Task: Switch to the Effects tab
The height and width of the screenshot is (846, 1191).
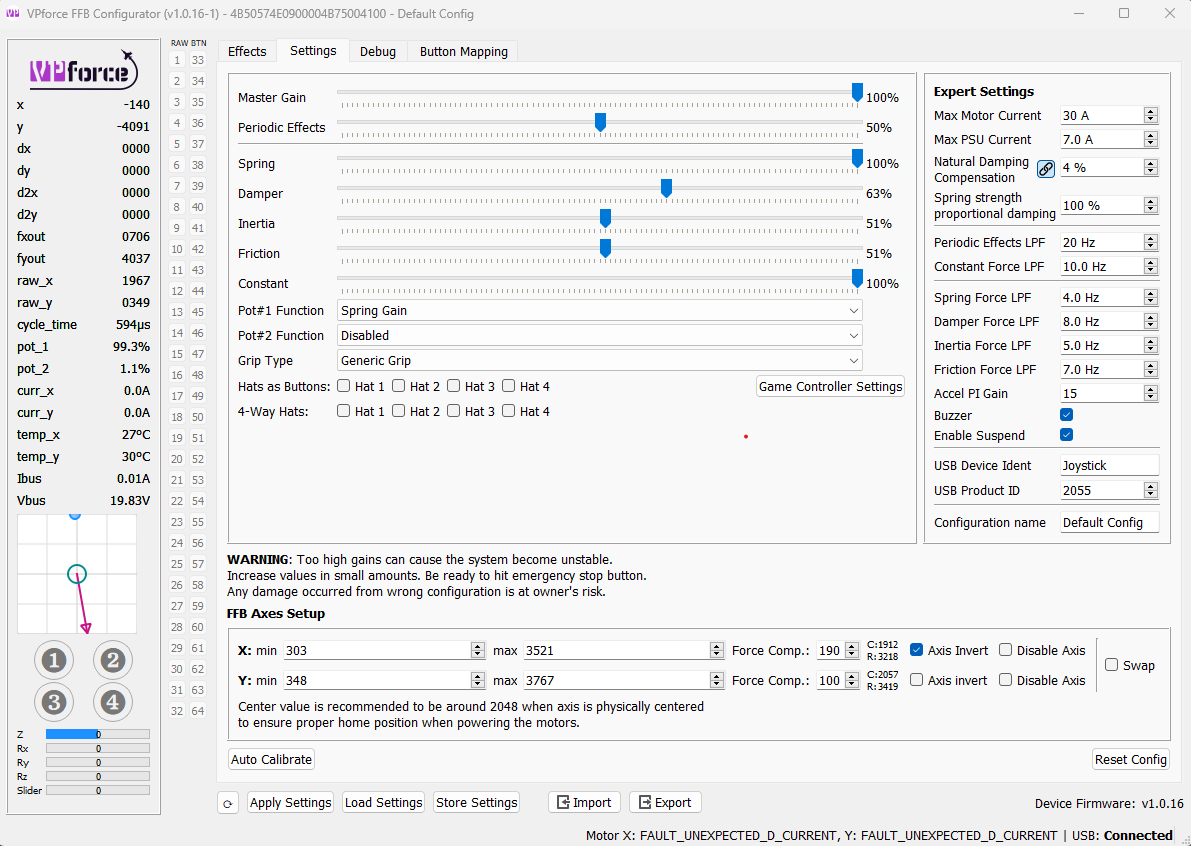Action: pos(247,51)
